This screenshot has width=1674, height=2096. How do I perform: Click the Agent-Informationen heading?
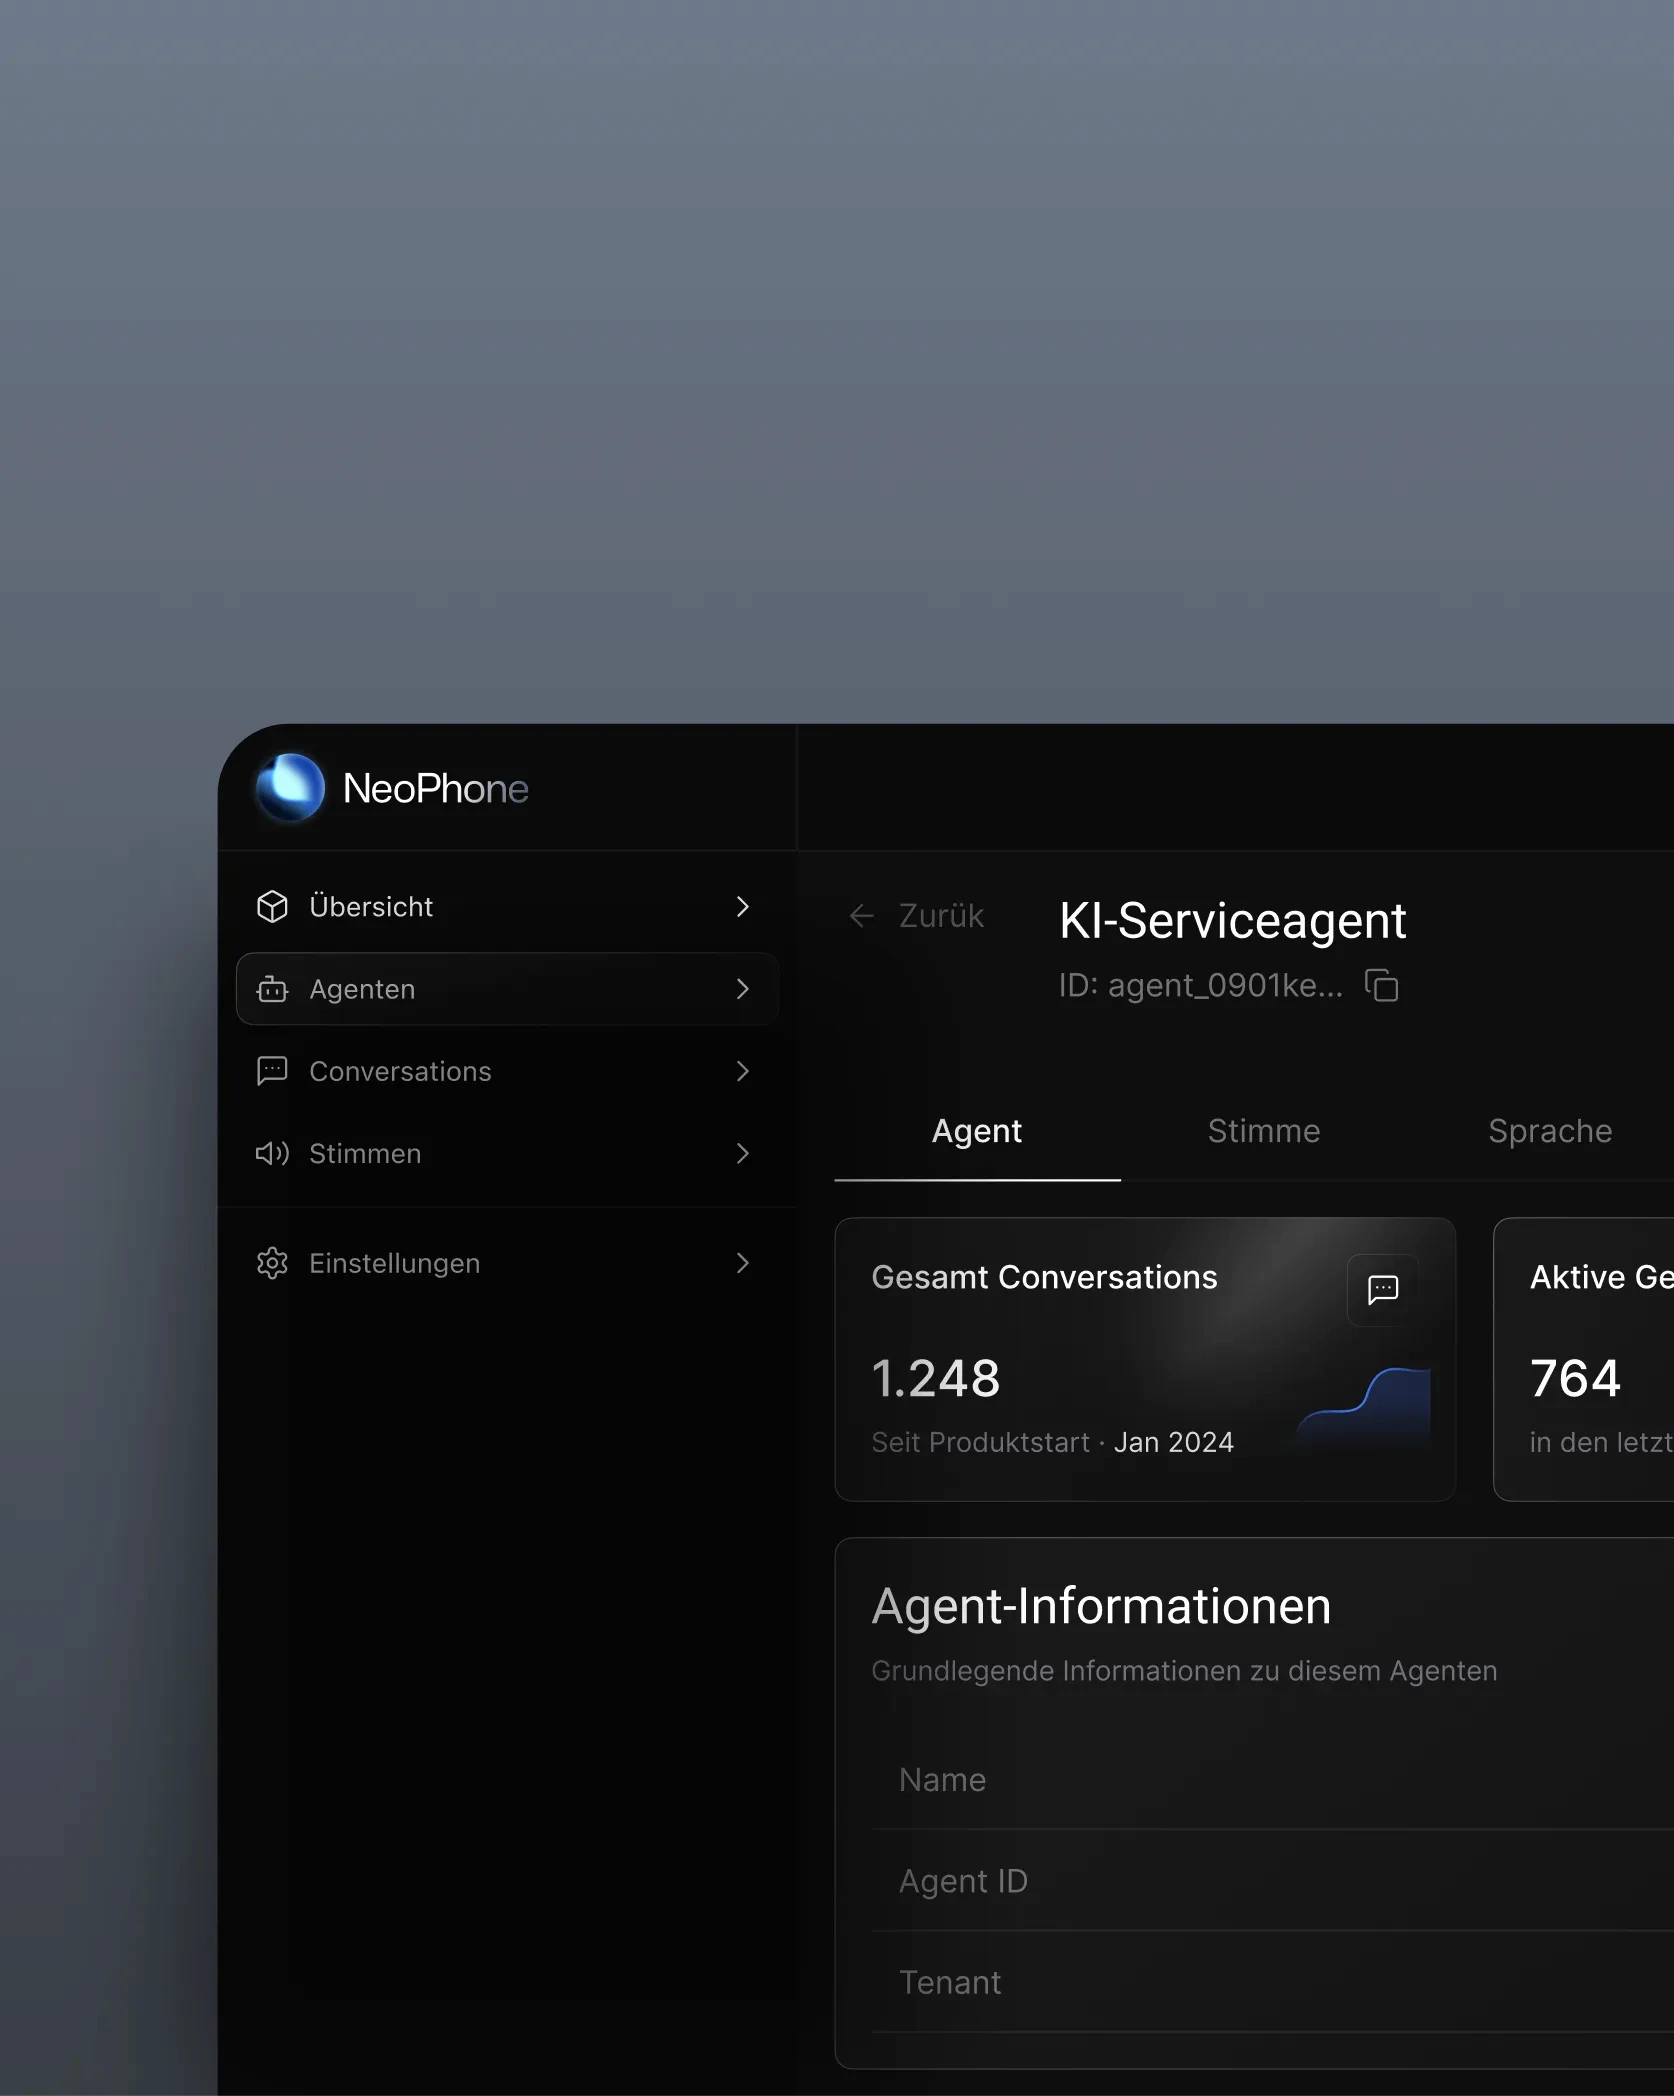[x=1101, y=1607]
